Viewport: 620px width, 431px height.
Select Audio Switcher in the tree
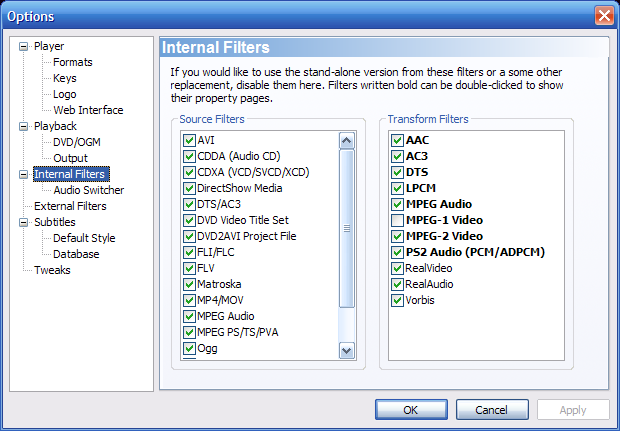coord(89,190)
